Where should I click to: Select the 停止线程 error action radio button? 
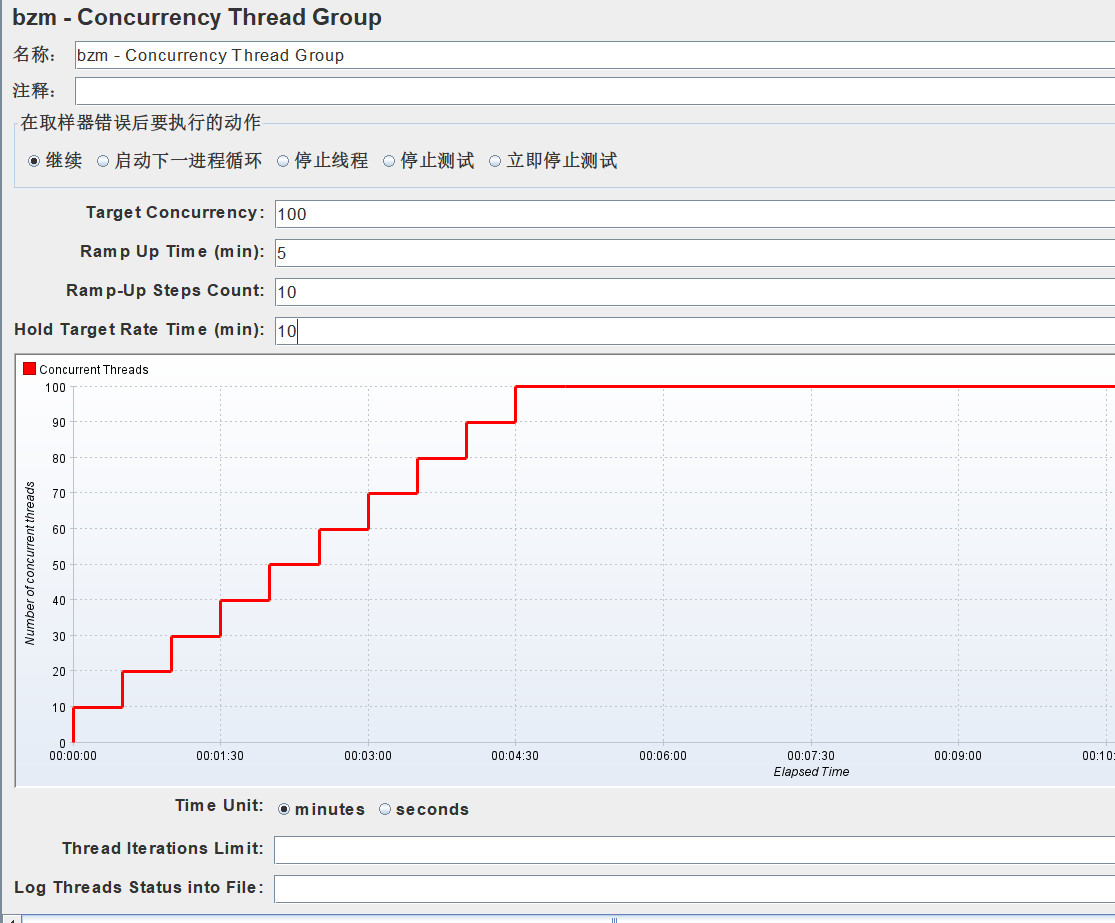pyautogui.click(x=285, y=160)
